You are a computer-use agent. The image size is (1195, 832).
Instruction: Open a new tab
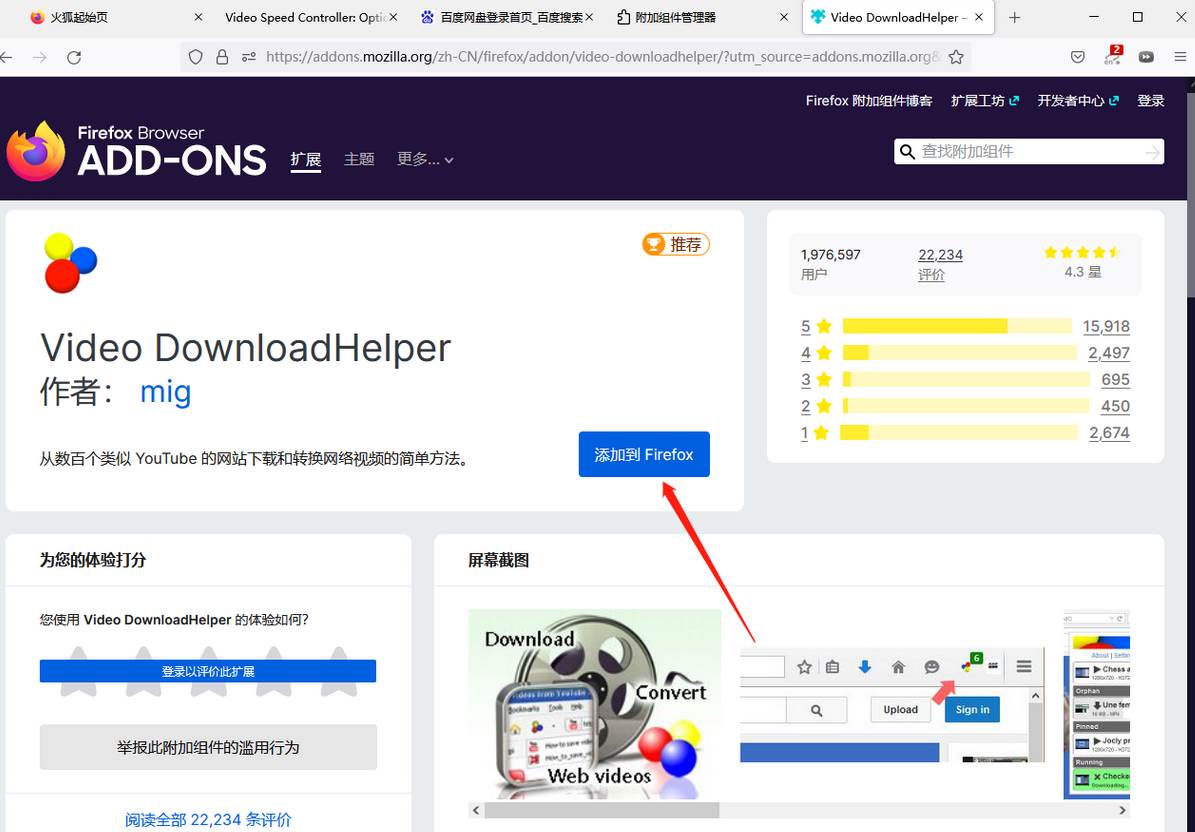1014,18
